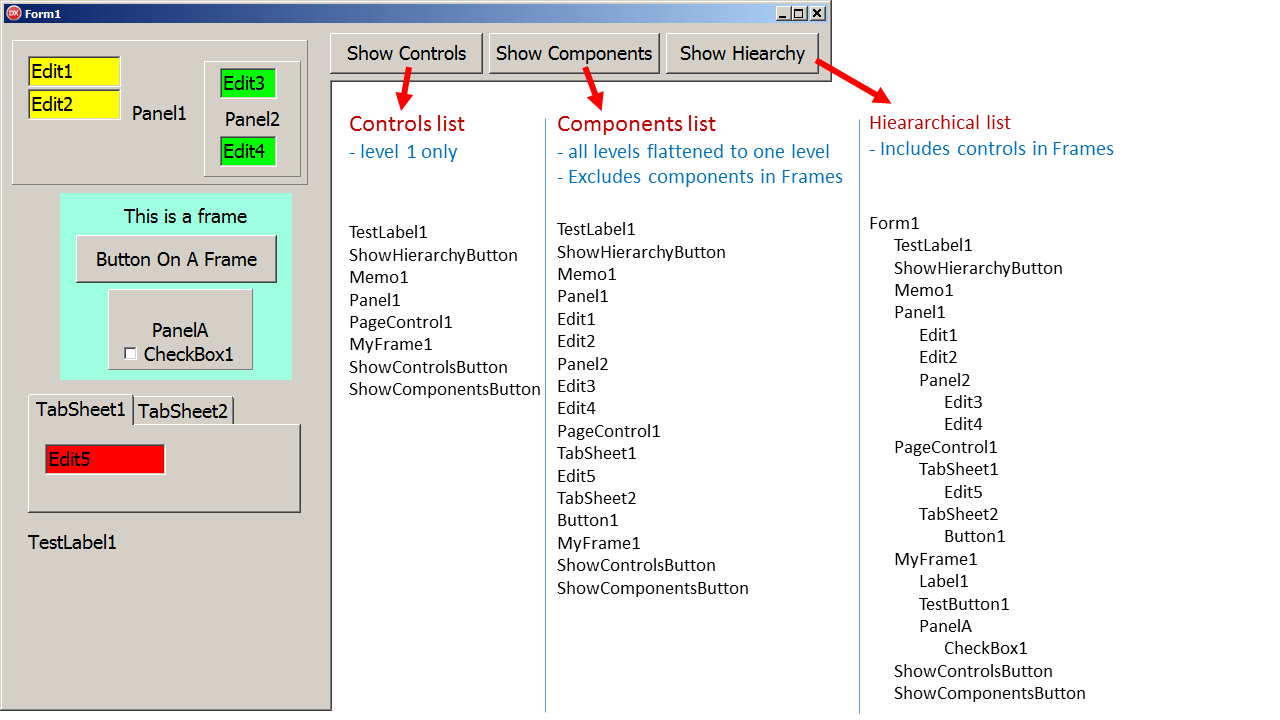Switch to the TabSheet2 tab
This screenshot has width=1280, height=720.
point(183,410)
